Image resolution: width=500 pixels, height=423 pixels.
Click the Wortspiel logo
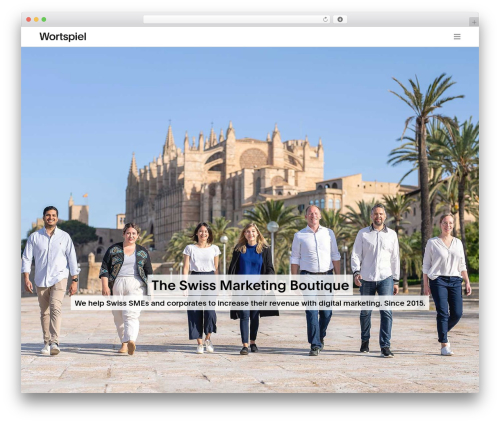coord(63,37)
